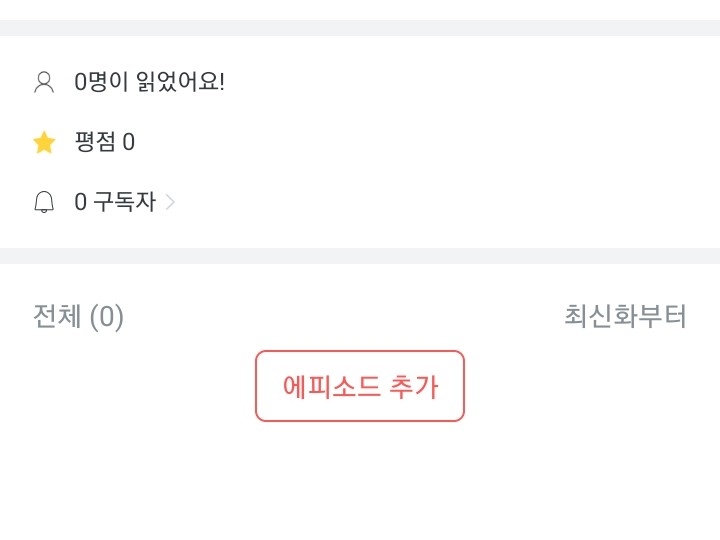Screen dimensions: 720x540
Task: Select the "평점 0" rating label
Action: (104, 142)
